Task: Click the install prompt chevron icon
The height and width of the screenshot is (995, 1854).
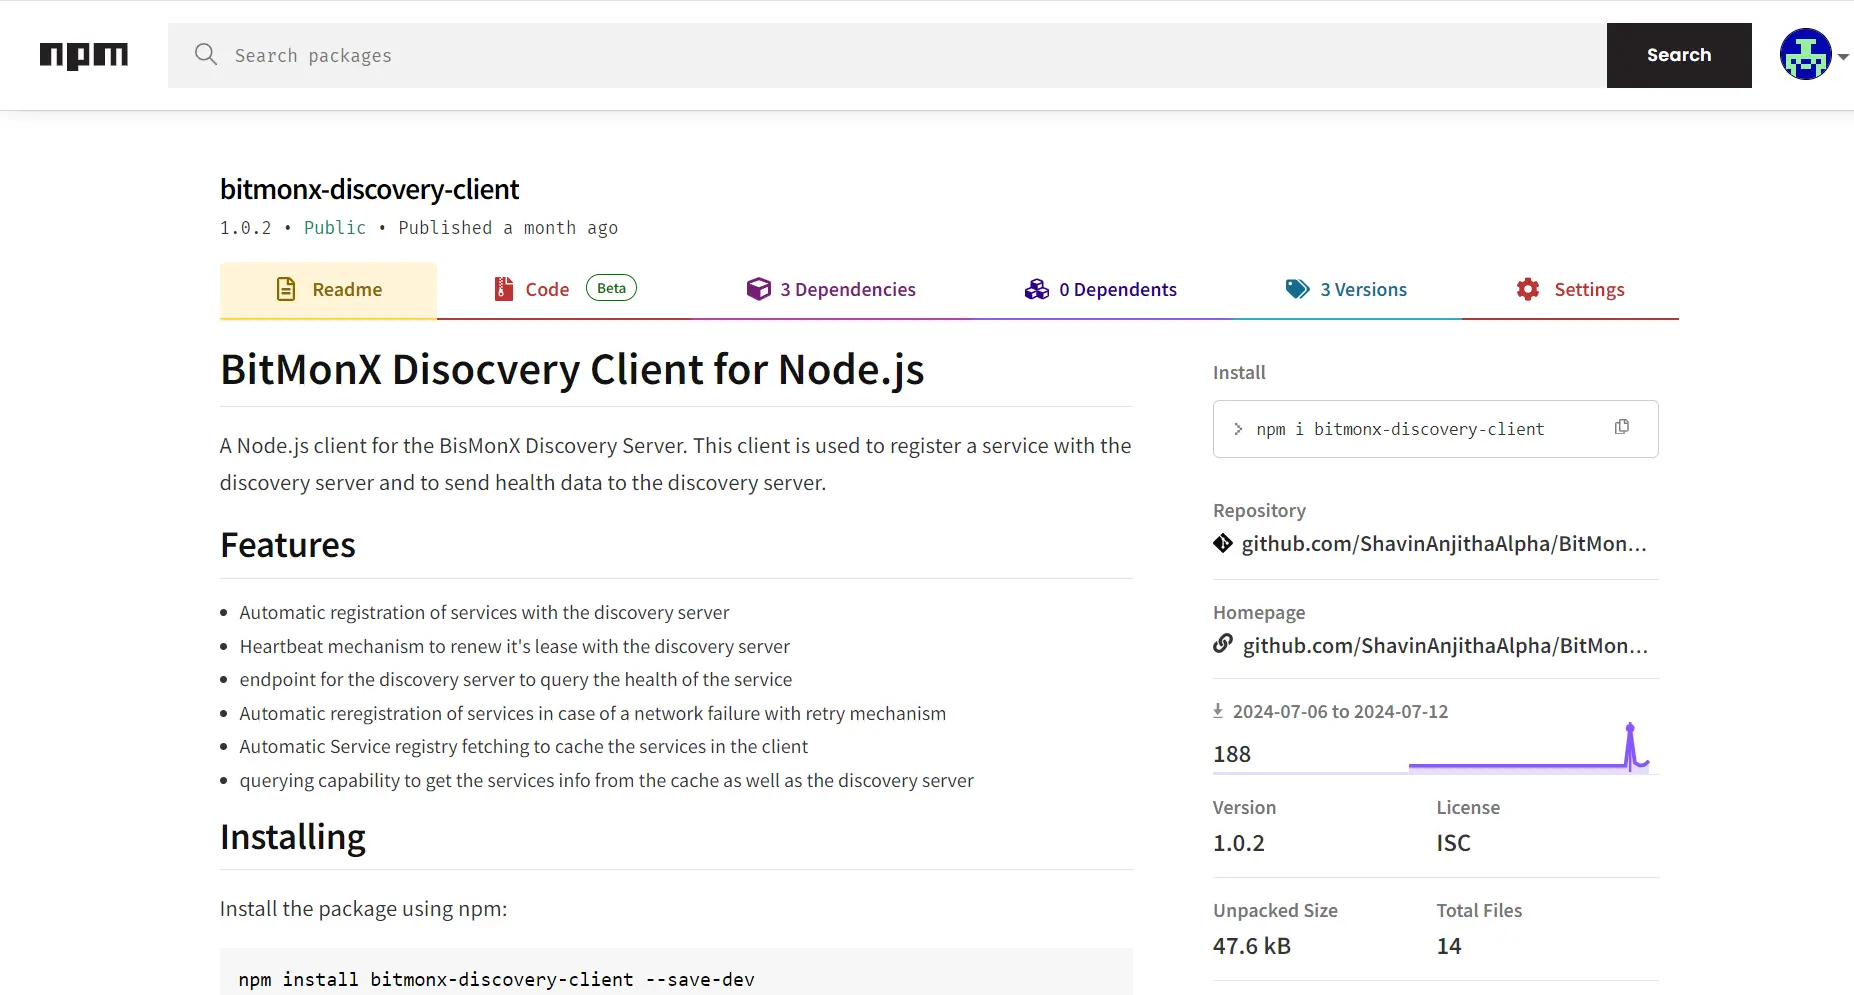Action: pos(1238,429)
